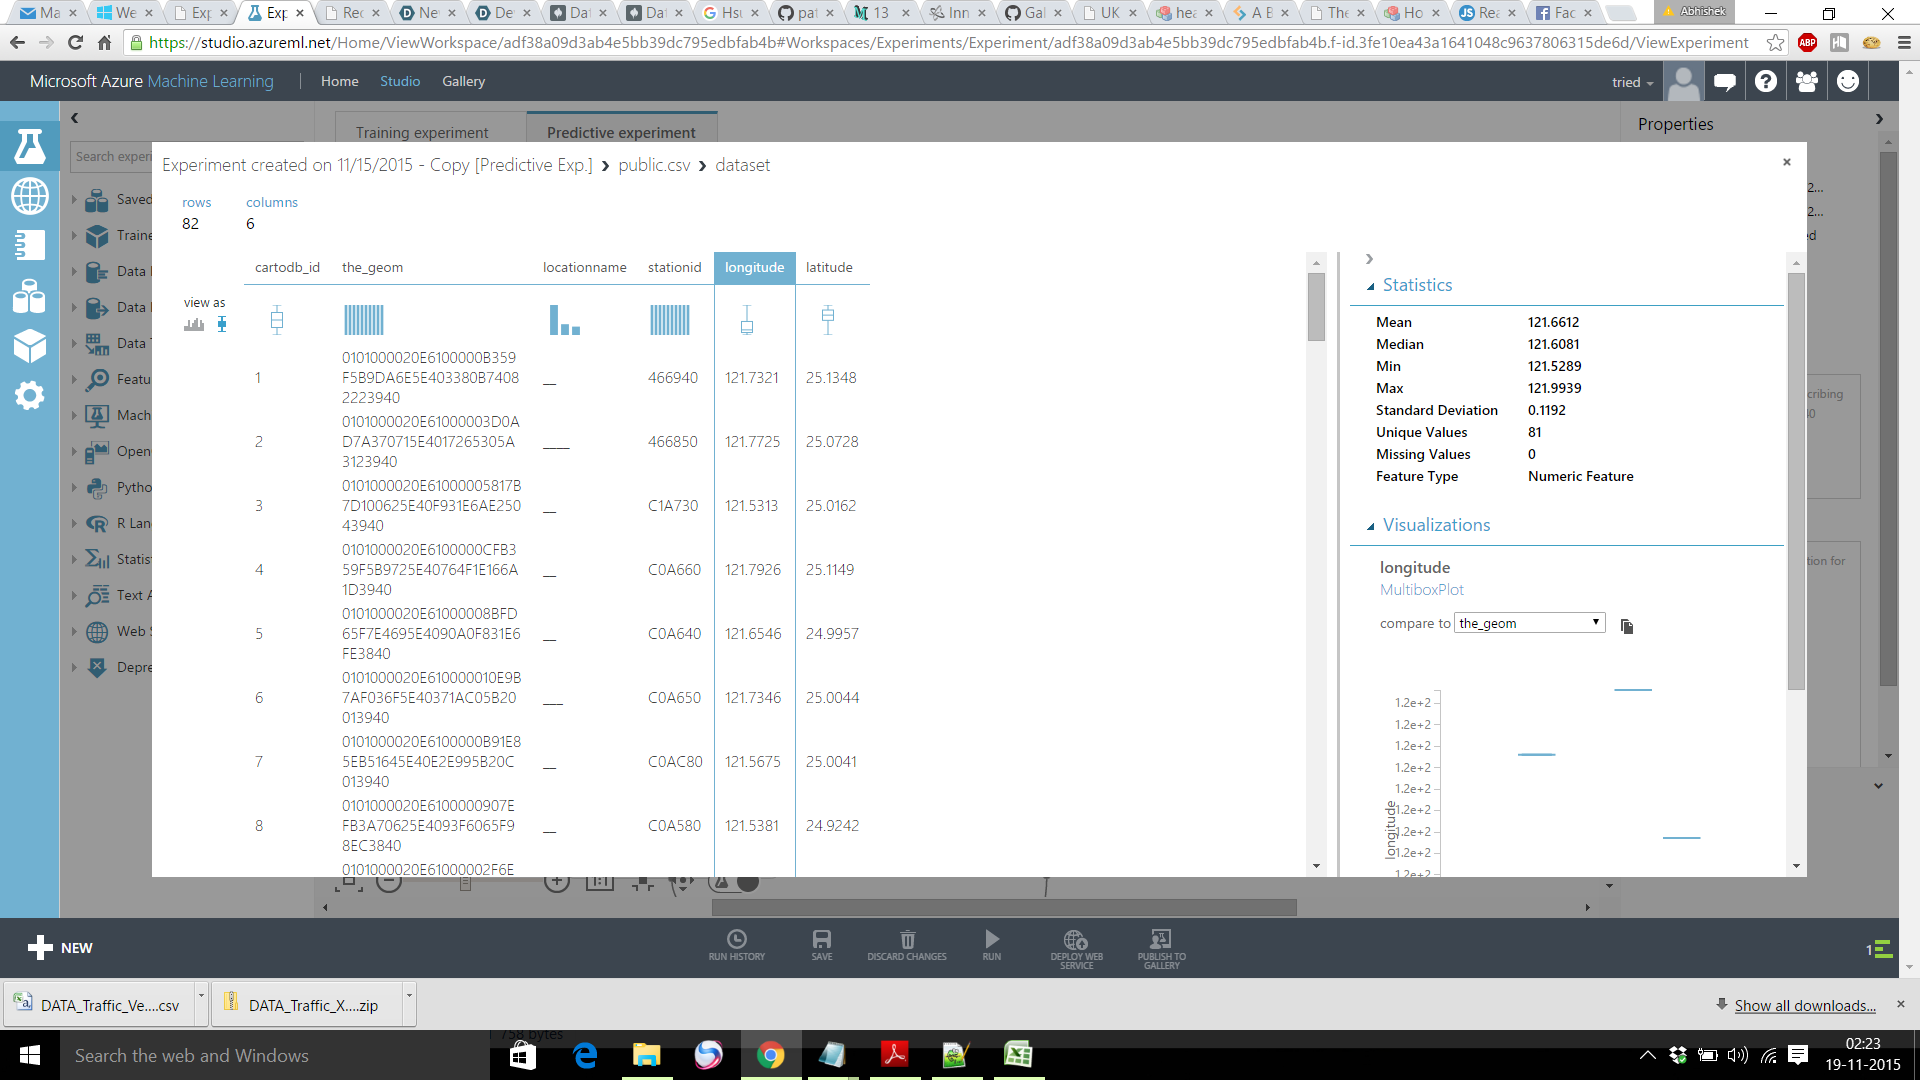Open Web Services globe icon
The height and width of the screenshot is (1080, 1920).
tap(29, 196)
